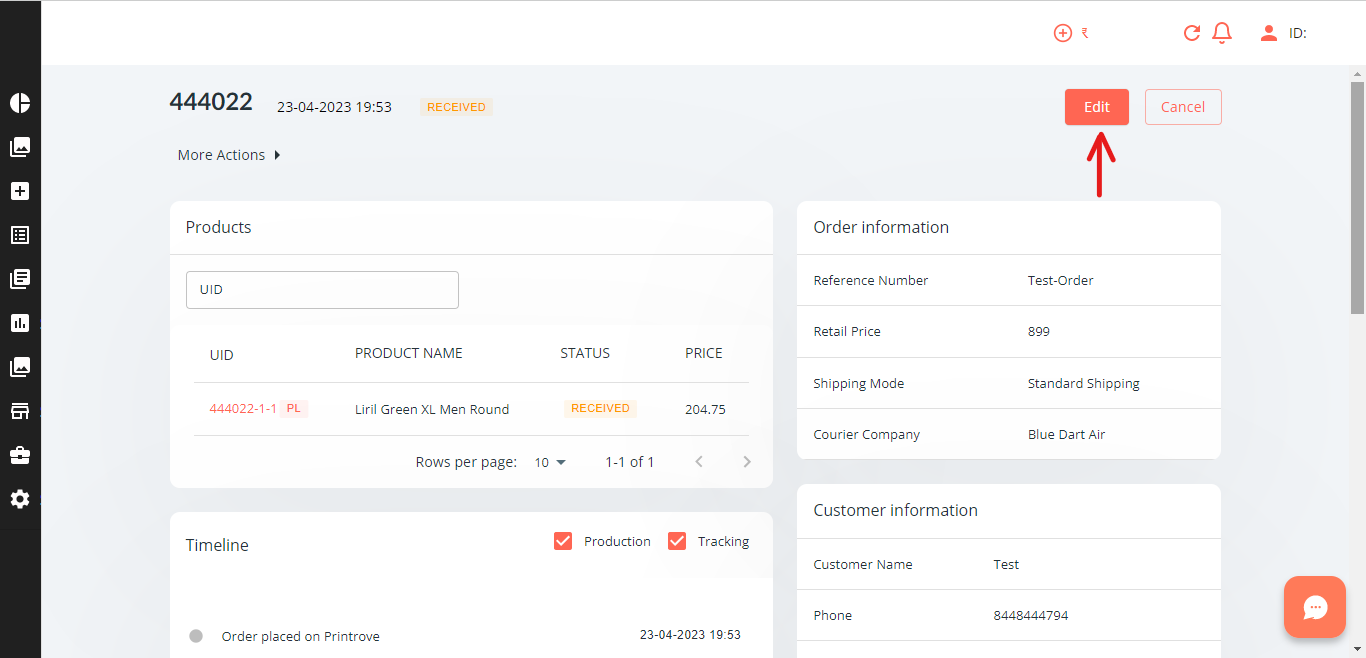
Task: Click the PRODUCT NAME column header
Action: click(409, 353)
